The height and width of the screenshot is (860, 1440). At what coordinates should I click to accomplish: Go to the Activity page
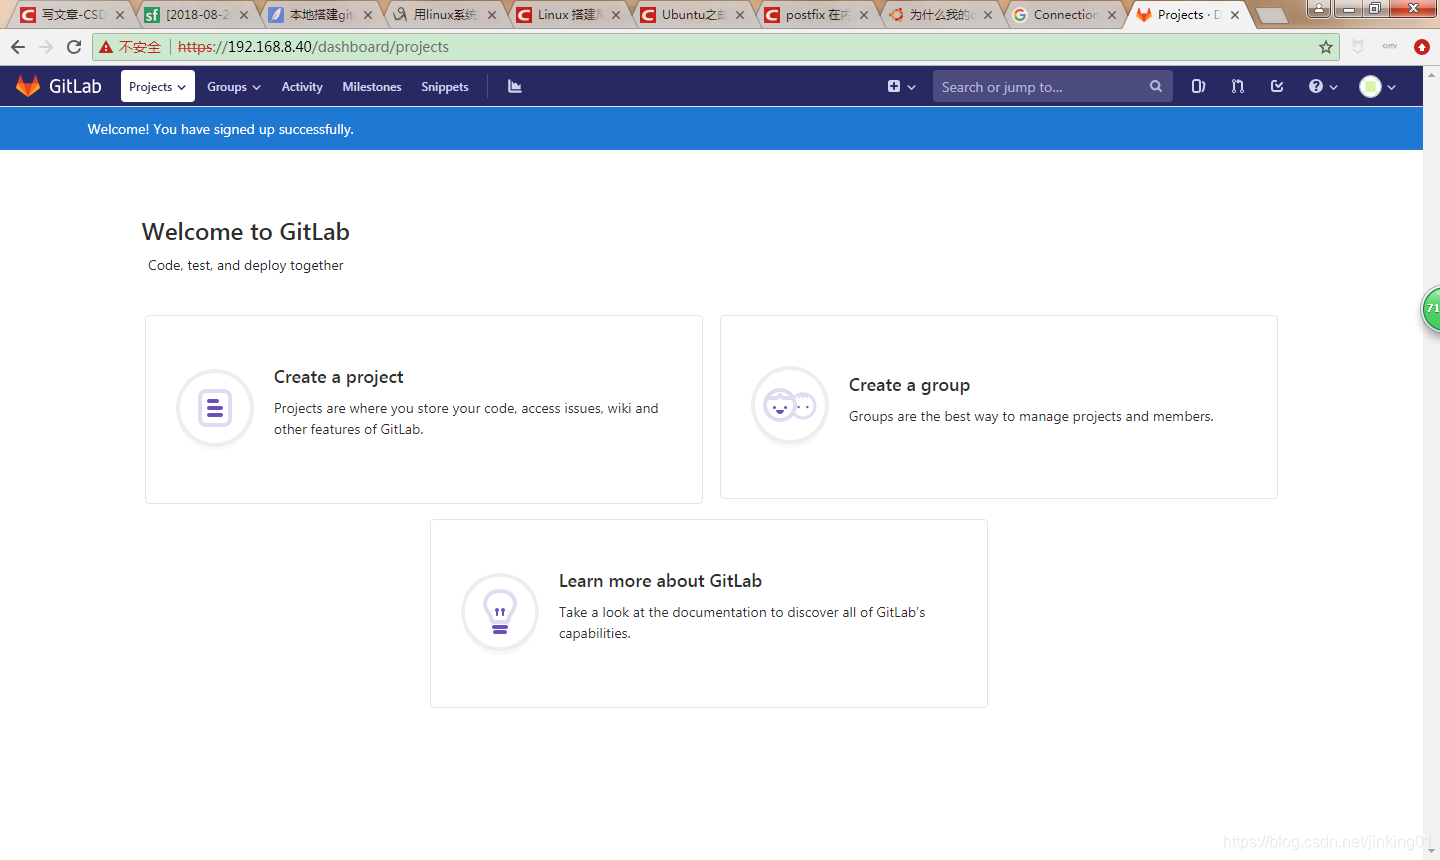pos(302,87)
